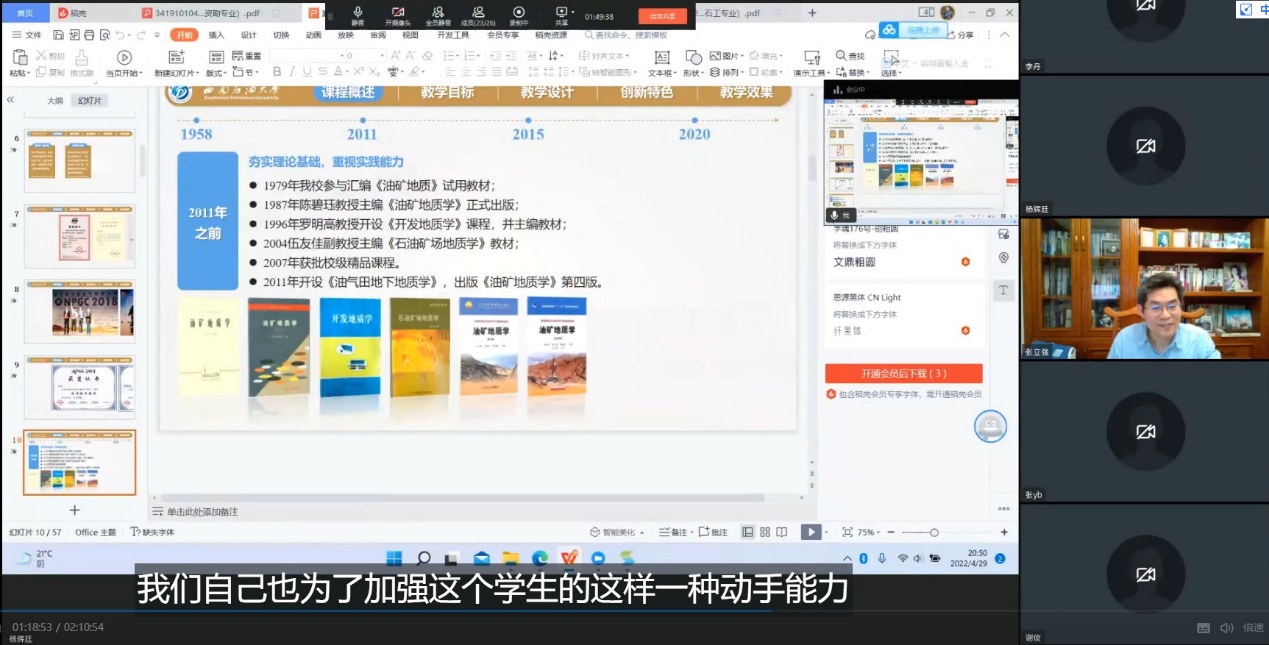
Task: Click the add slide plus icon below thumbnails
Action: 74,510
